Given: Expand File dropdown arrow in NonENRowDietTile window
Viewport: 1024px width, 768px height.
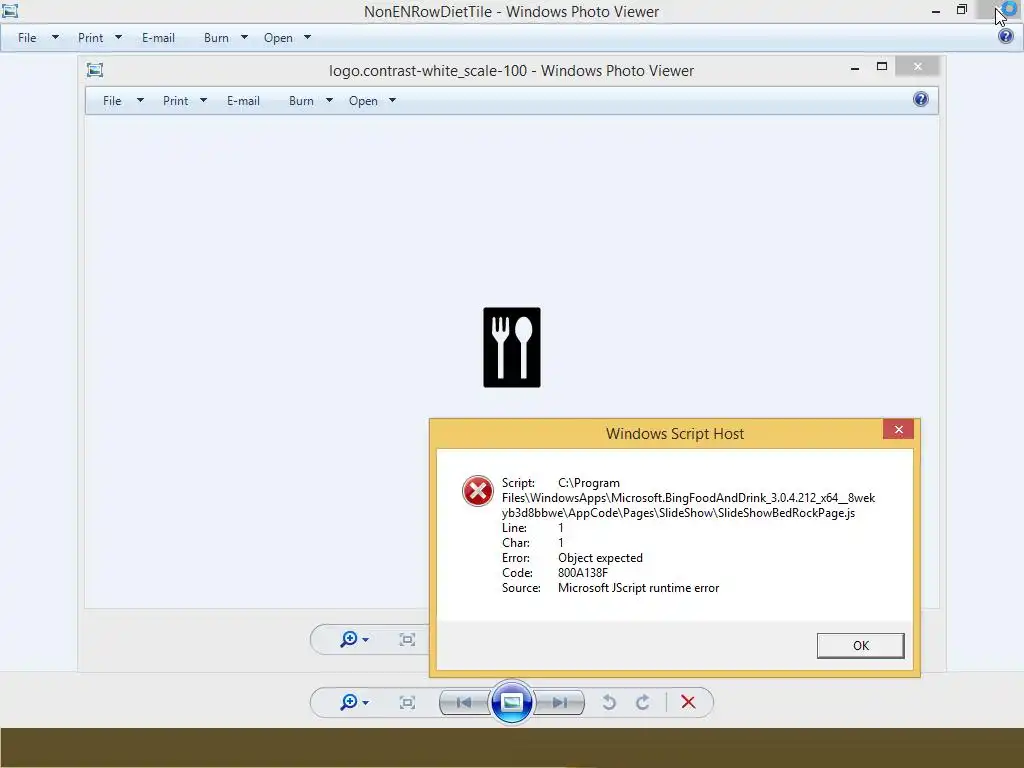Looking at the screenshot, I should pos(56,38).
